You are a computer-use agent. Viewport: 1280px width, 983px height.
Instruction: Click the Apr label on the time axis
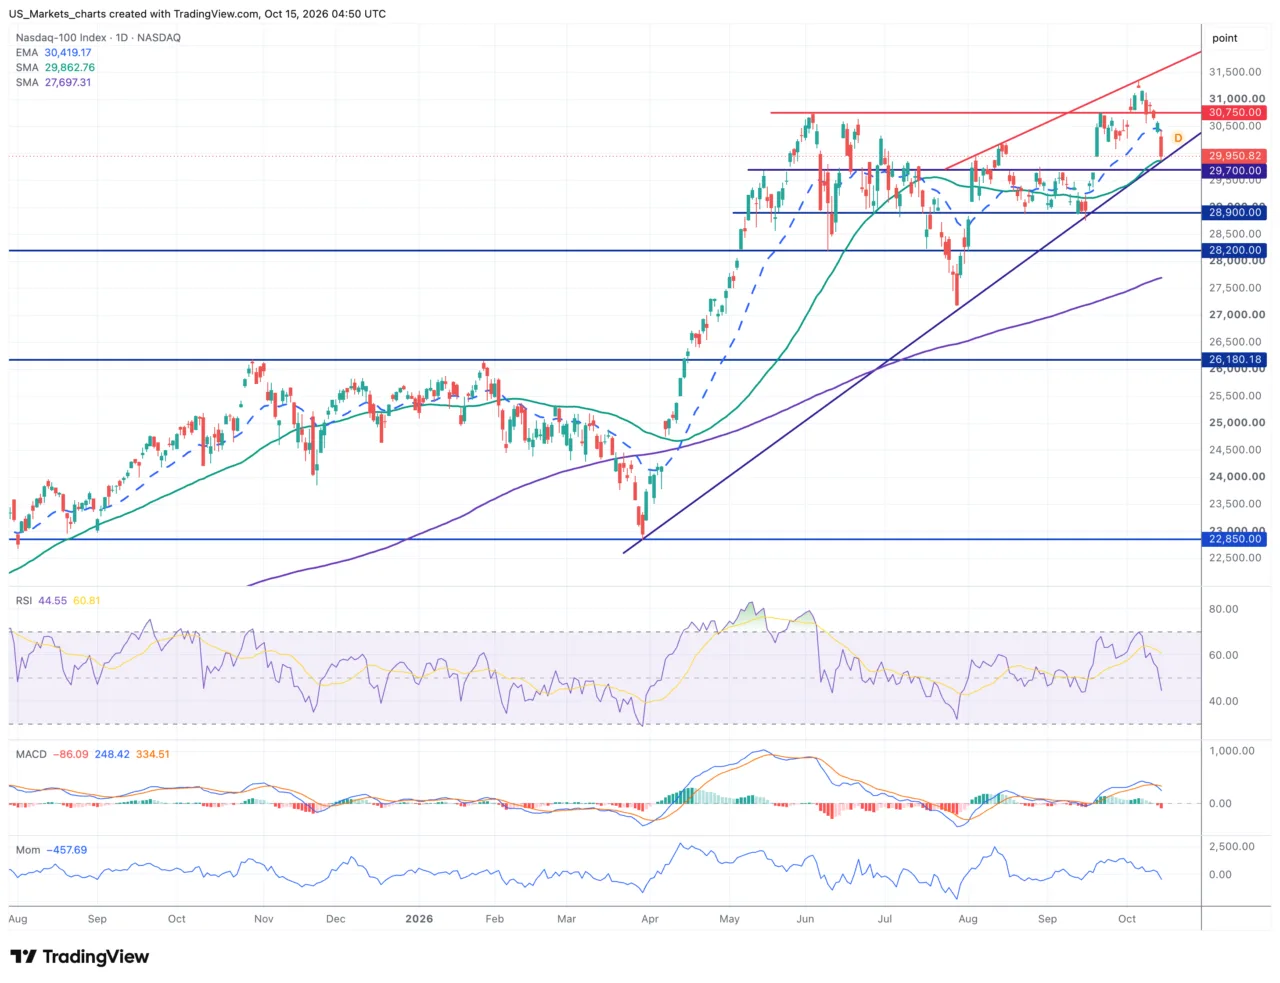(650, 919)
